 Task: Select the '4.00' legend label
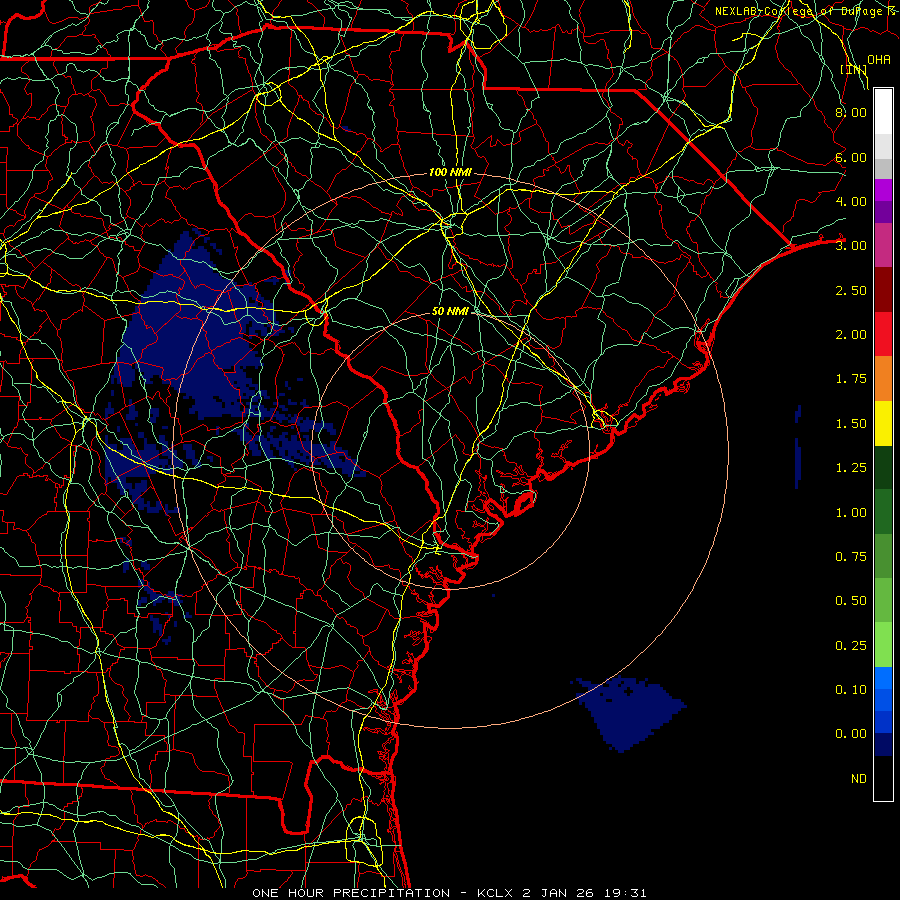pos(851,201)
